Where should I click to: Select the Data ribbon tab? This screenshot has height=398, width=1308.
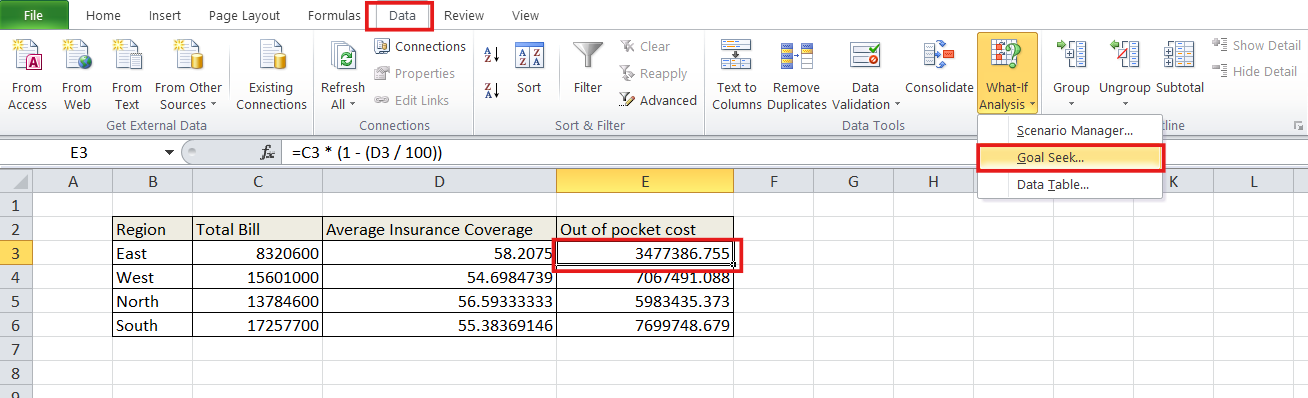click(402, 16)
